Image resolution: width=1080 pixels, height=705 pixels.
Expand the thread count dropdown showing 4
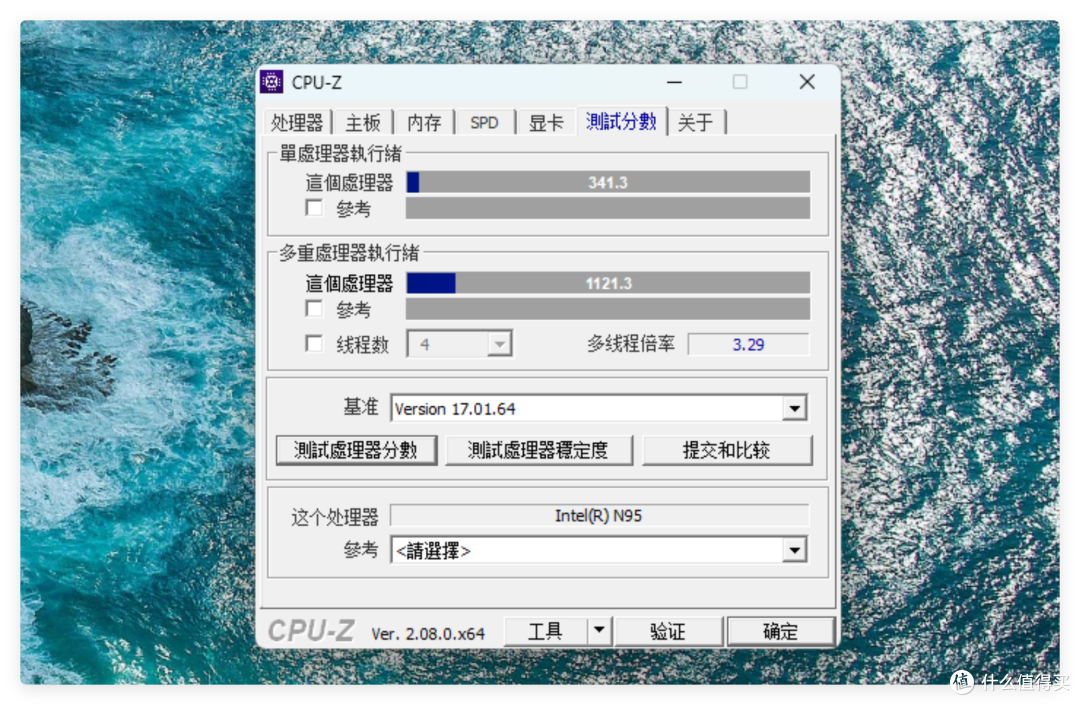click(500, 344)
